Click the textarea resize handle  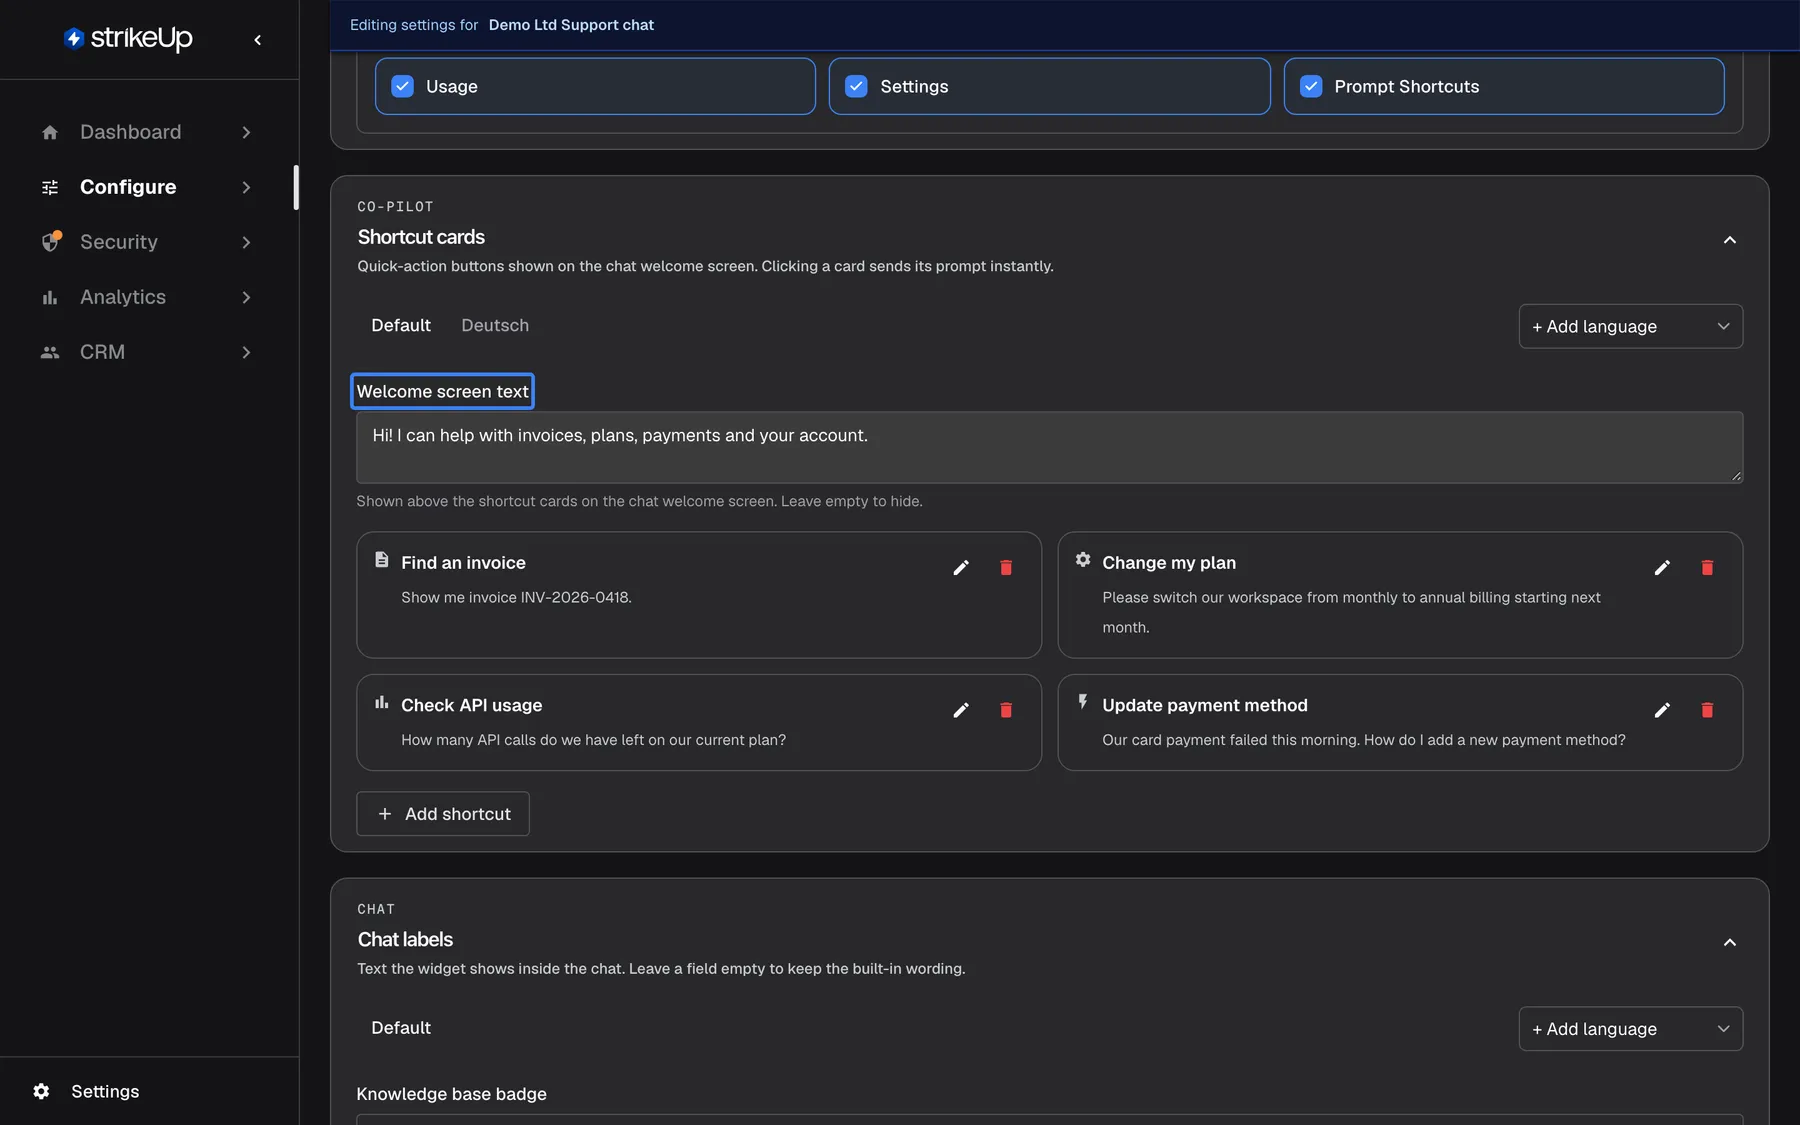1736,477
